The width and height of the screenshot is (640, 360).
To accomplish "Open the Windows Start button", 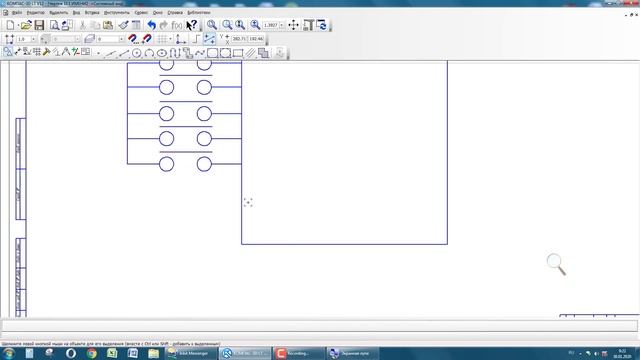I will (9, 353).
